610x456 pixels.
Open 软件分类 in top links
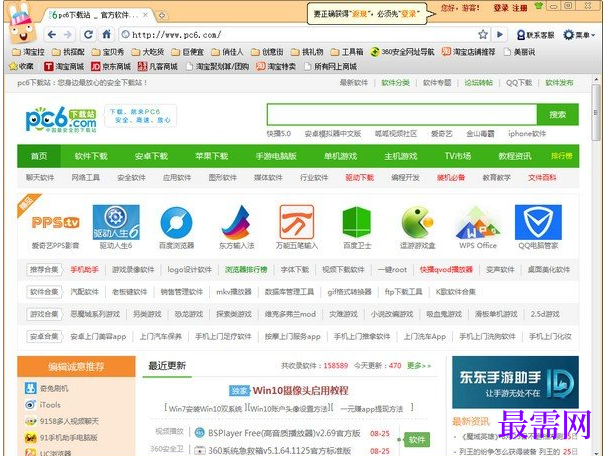tap(396, 82)
